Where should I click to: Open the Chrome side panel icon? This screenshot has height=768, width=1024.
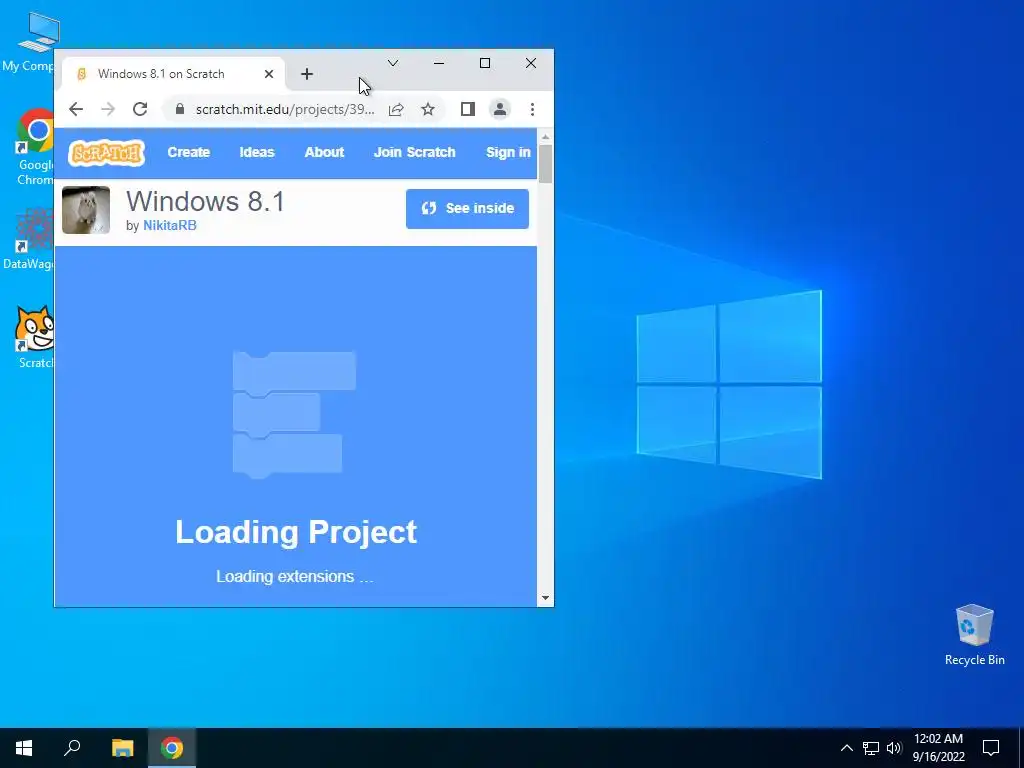468,109
